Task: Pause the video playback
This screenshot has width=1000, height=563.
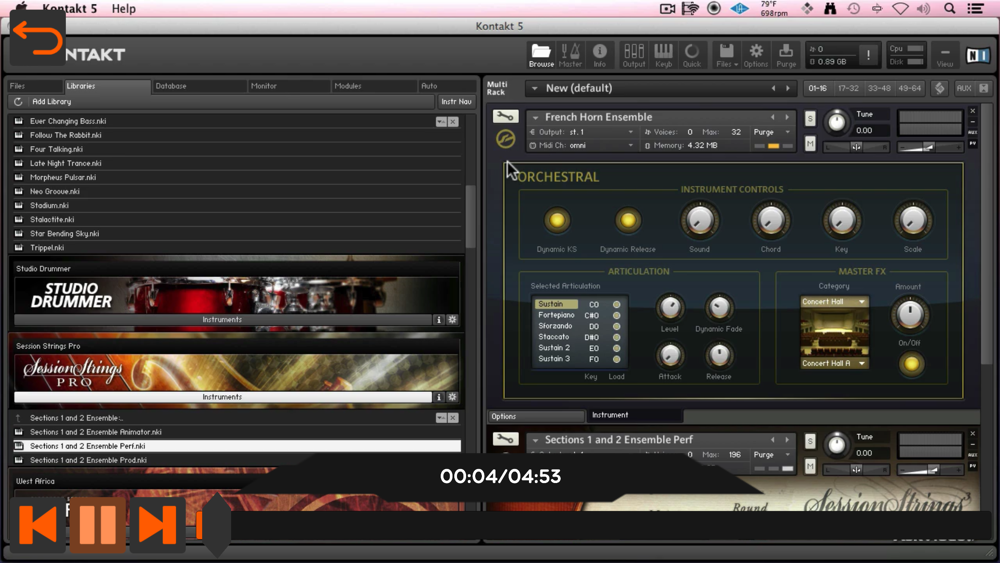Action: click(98, 525)
